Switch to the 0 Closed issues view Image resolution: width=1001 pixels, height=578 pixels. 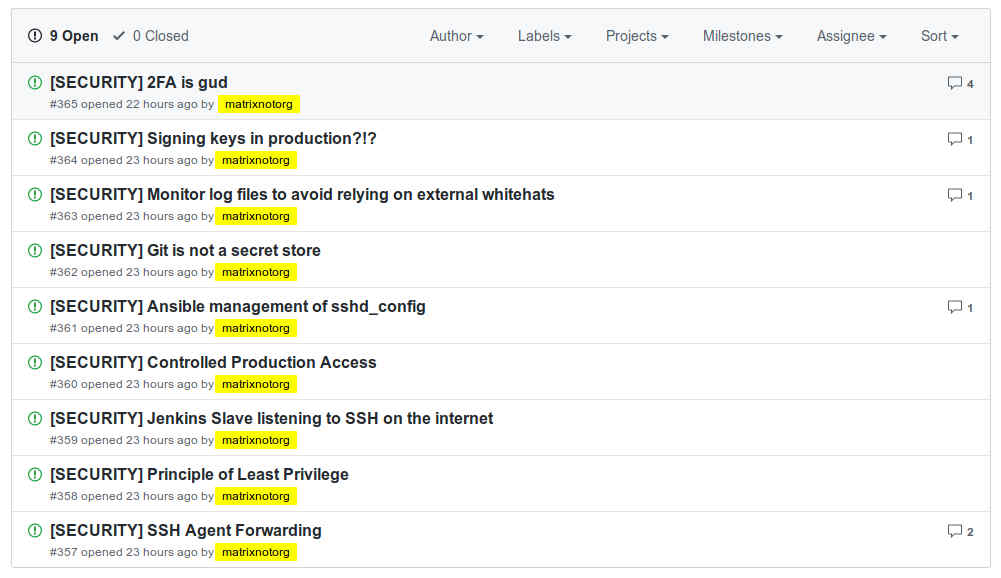click(151, 36)
